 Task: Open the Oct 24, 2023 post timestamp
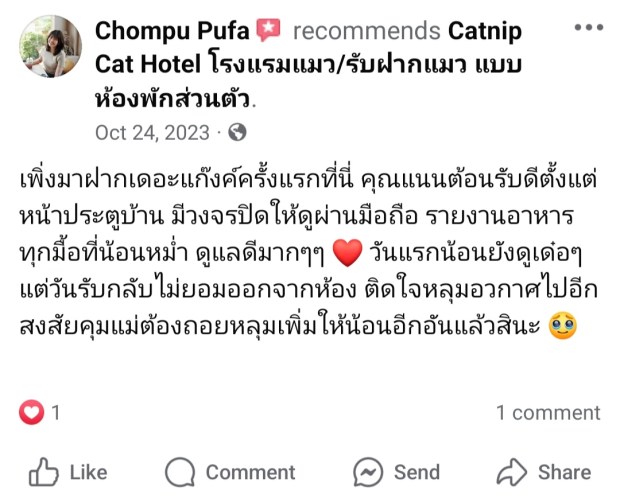point(152,132)
